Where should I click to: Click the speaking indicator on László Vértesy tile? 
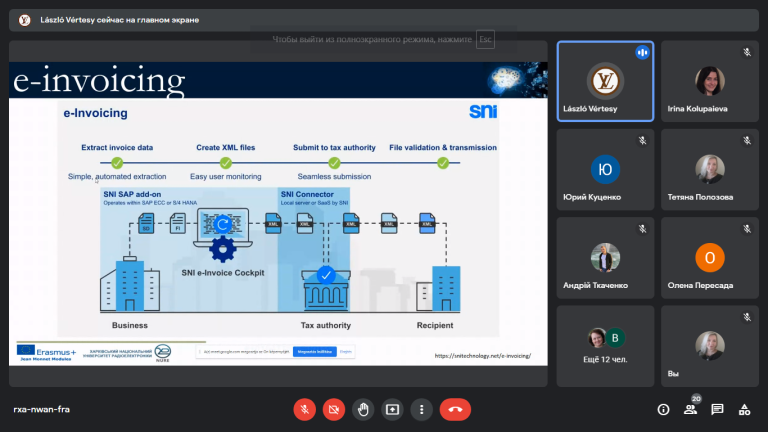[642, 52]
